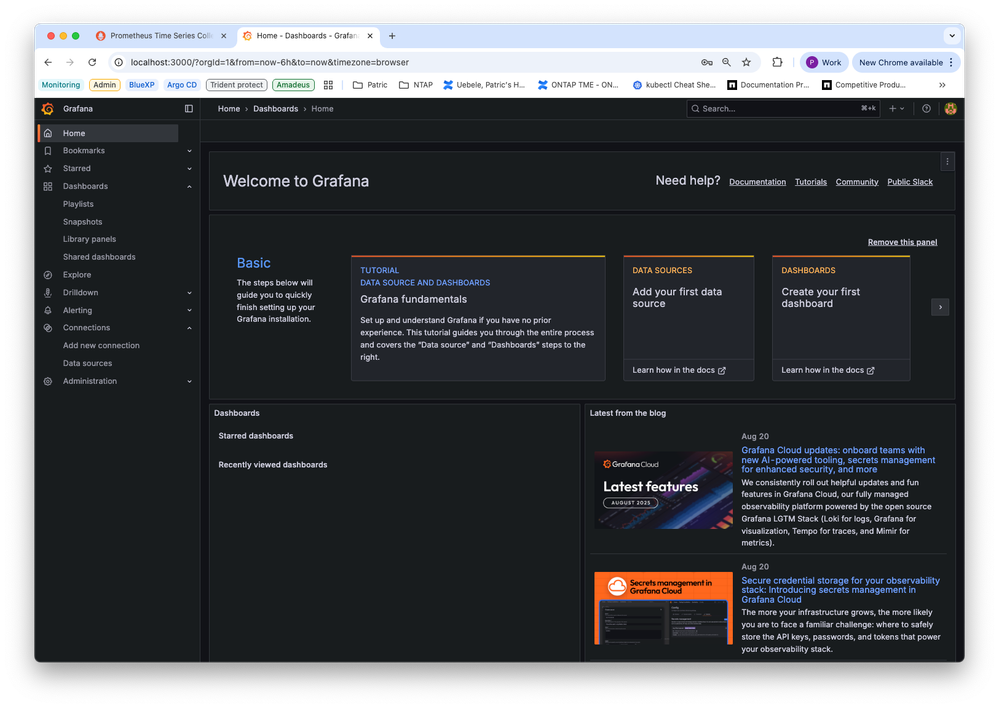This screenshot has width=999, height=708.
Task: Click the Remove this panel link
Action: coord(902,242)
